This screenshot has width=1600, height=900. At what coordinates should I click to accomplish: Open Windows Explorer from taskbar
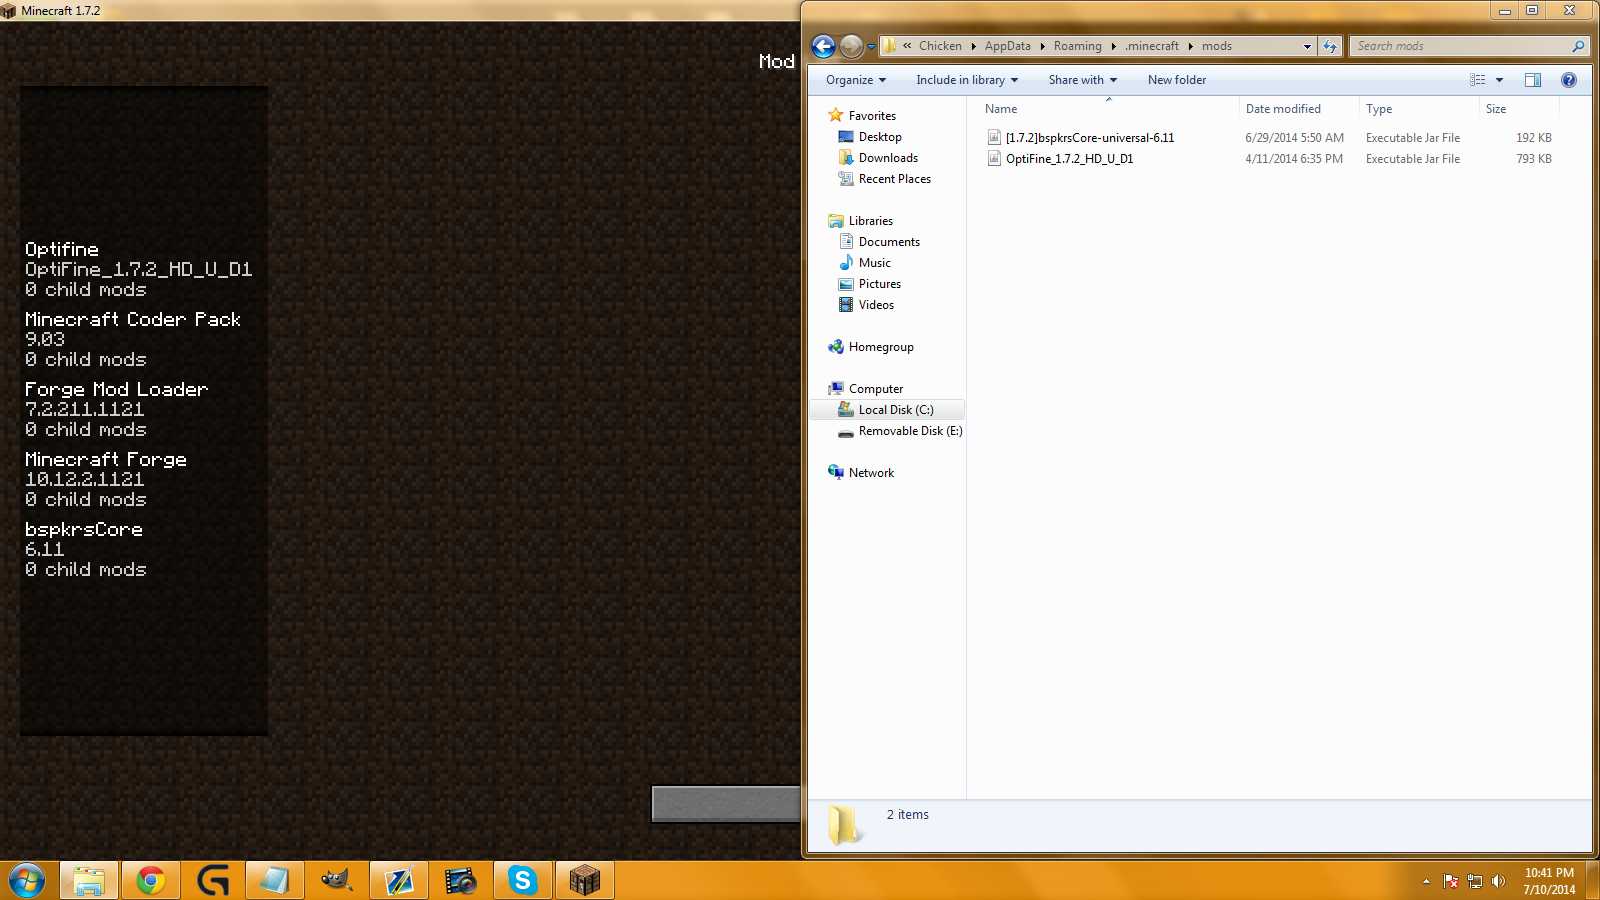coord(89,881)
